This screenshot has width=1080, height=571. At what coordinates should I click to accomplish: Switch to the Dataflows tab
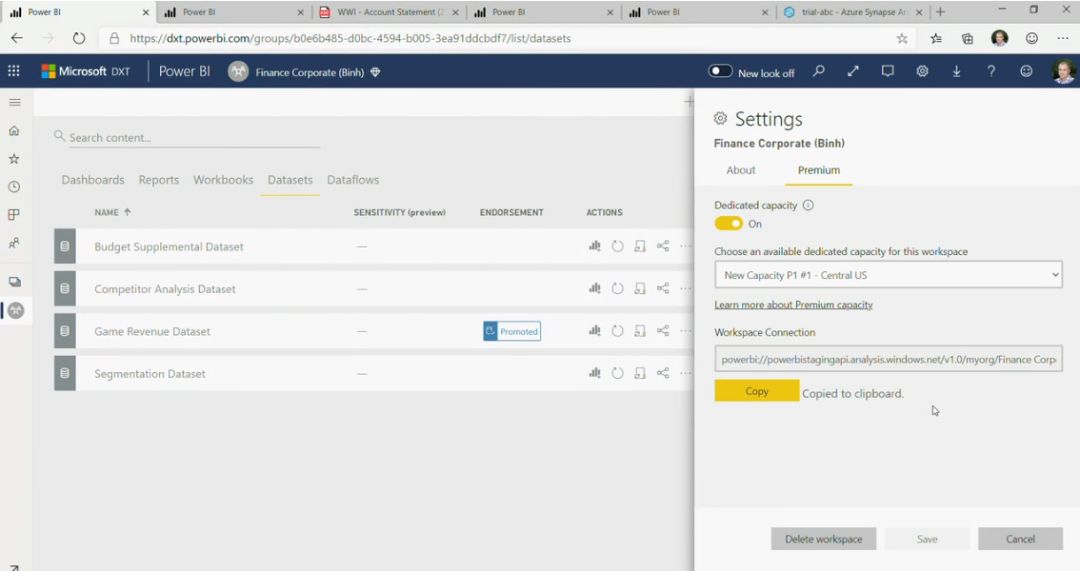[x=353, y=180]
